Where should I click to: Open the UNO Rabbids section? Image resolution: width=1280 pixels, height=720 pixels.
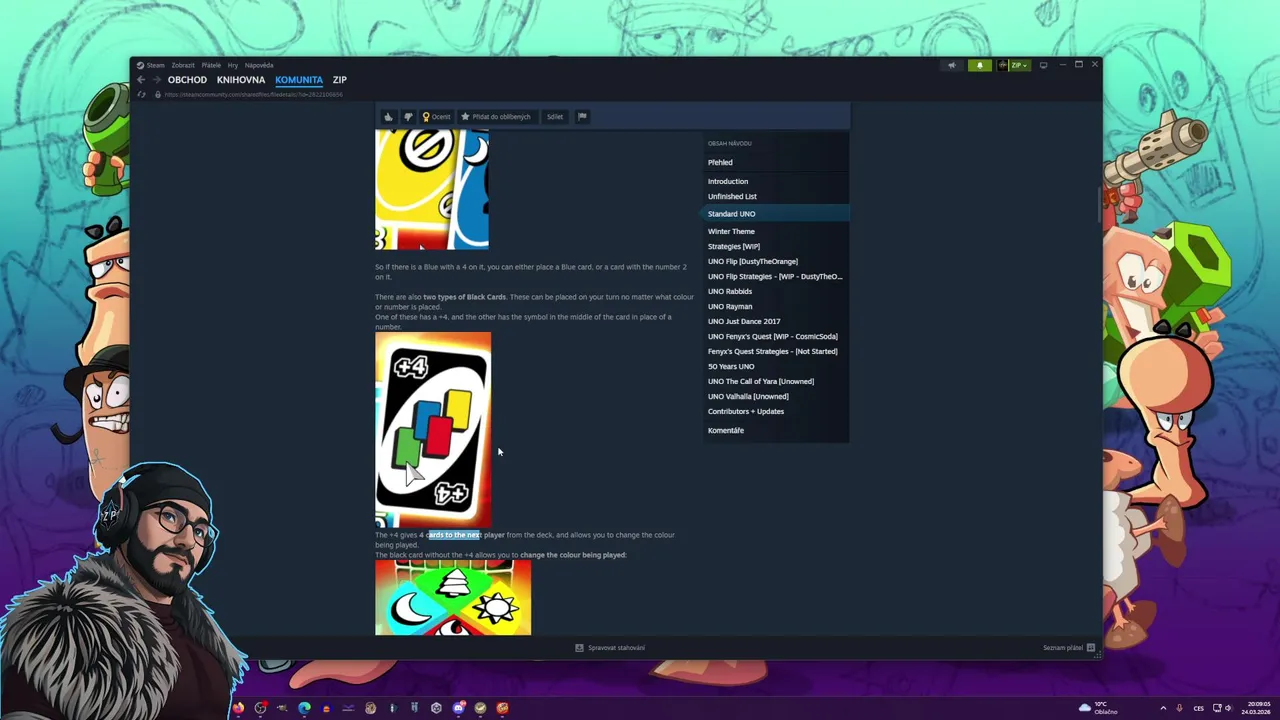730,291
